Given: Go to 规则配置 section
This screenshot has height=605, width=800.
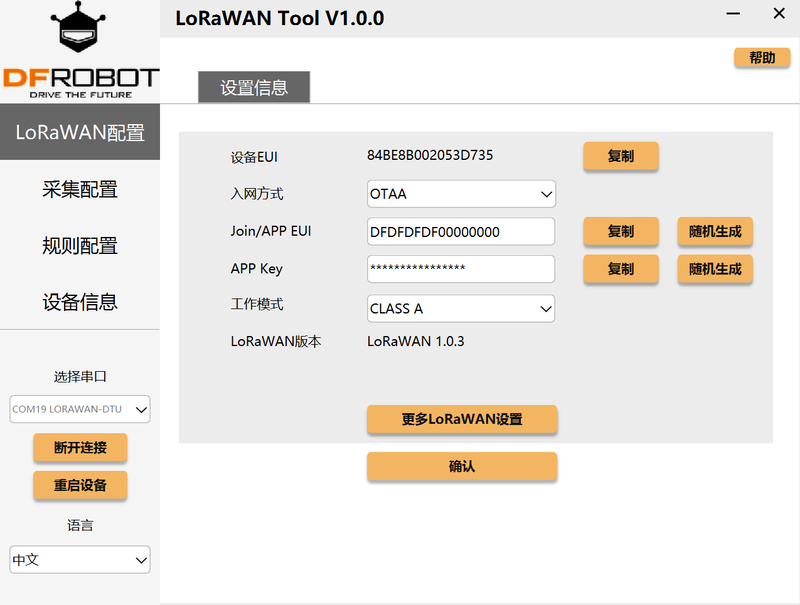Looking at the screenshot, I should [80, 245].
